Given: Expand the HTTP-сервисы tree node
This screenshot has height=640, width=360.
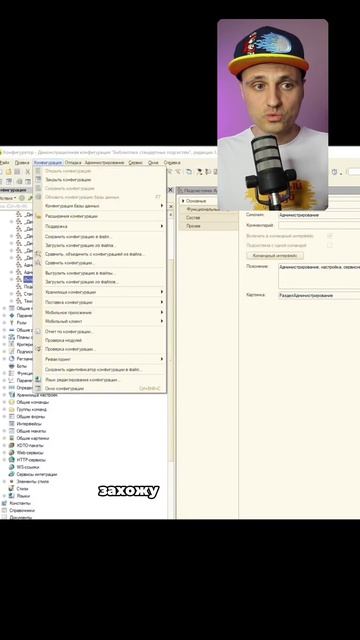Looking at the screenshot, I should (4, 460).
